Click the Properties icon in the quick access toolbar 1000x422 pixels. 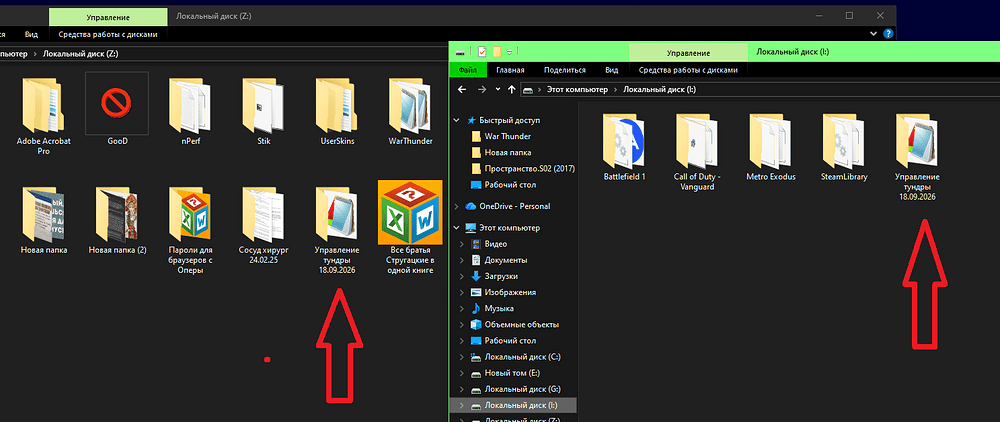point(482,52)
